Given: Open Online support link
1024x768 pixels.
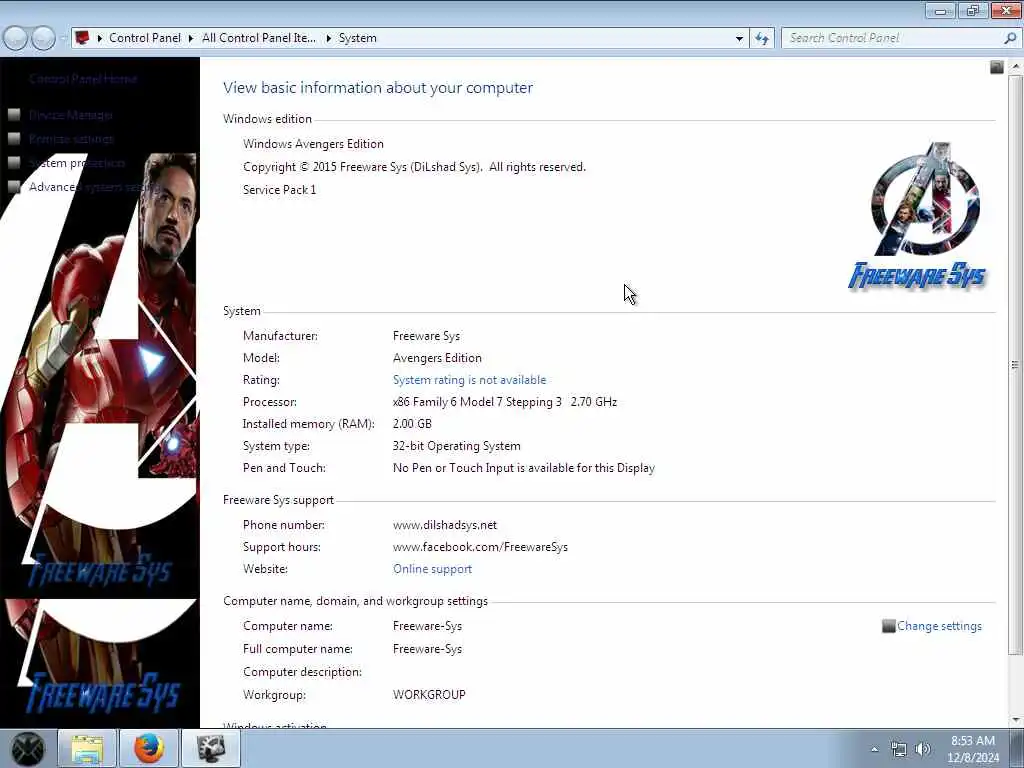Looking at the screenshot, I should [x=432, y=569].
